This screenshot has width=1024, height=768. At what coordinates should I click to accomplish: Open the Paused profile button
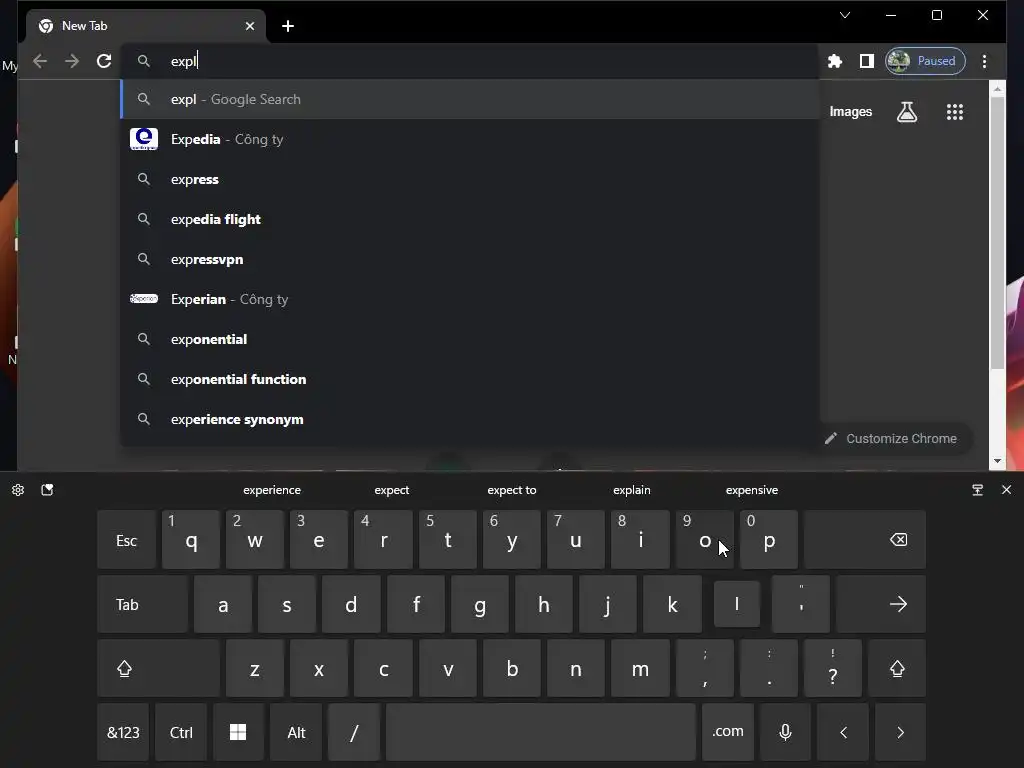(x=925, y=61)
